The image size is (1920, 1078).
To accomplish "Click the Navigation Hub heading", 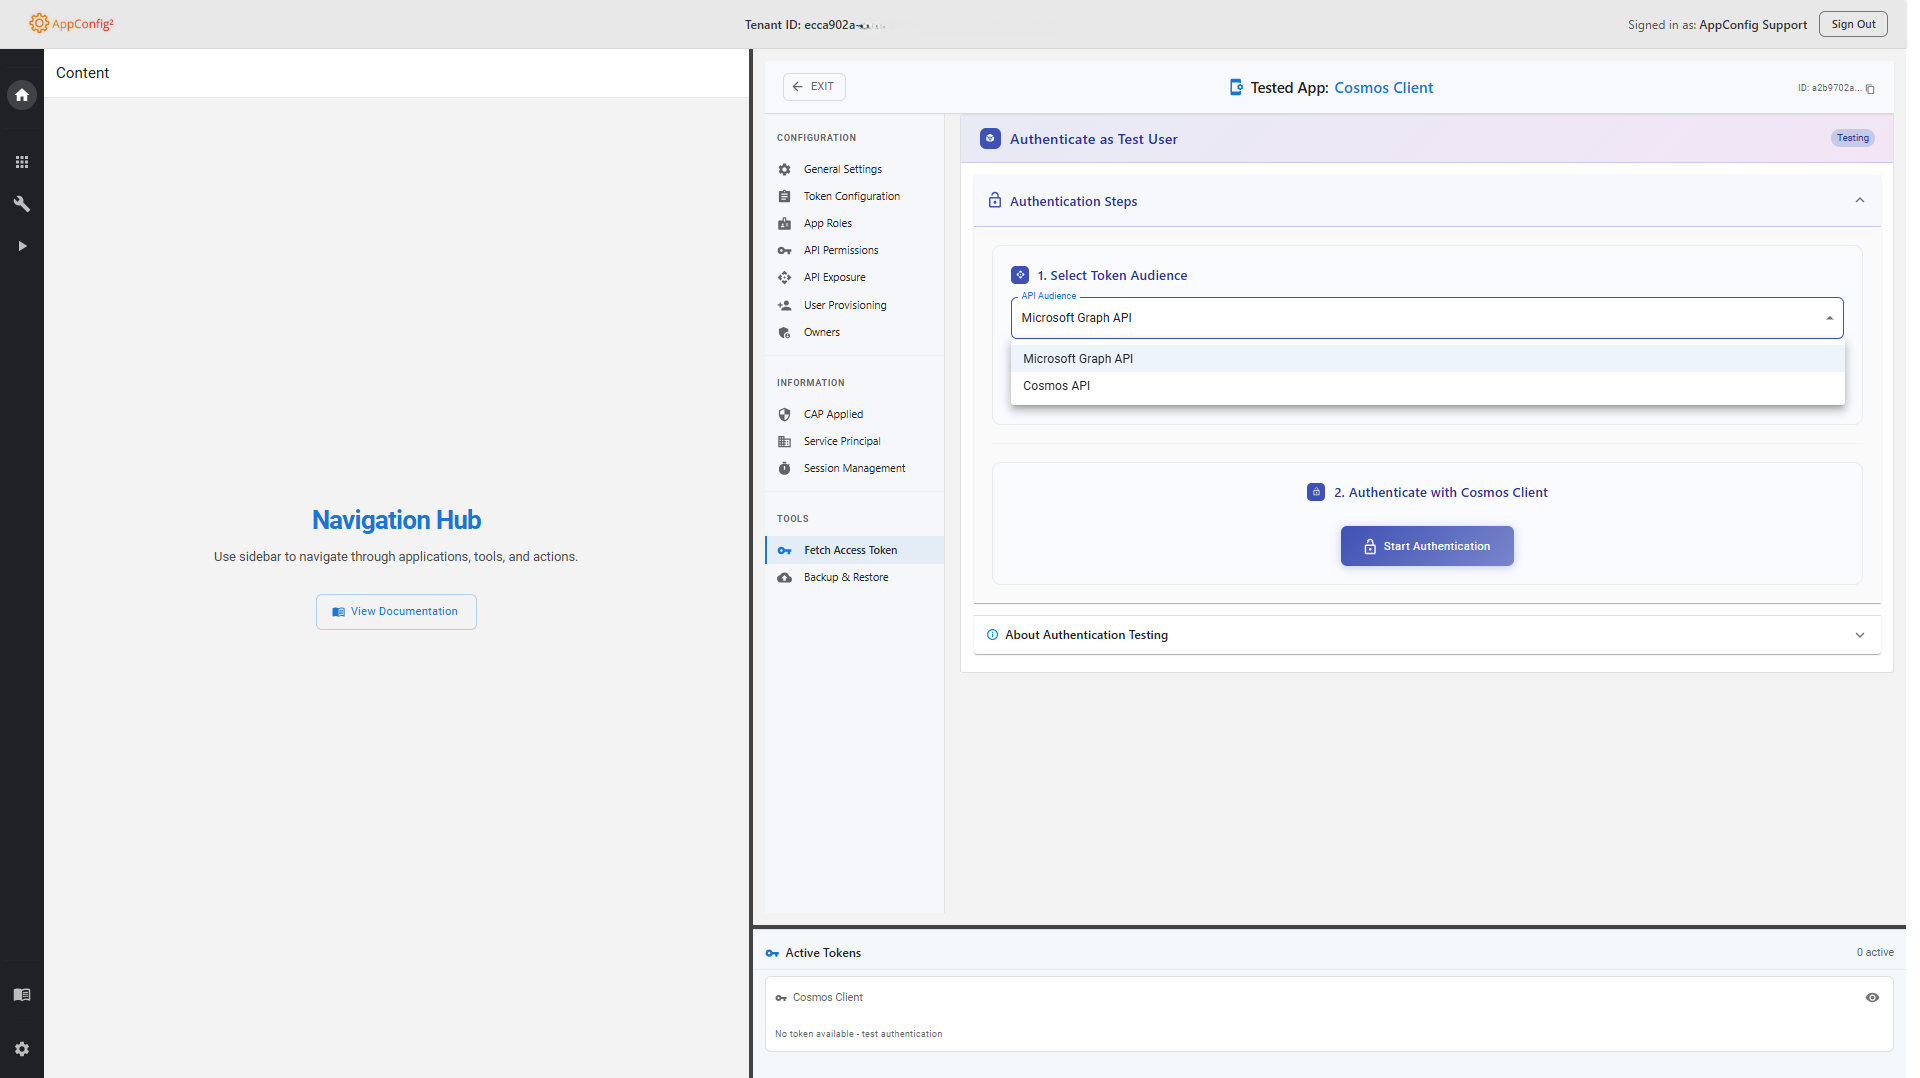I will (x=396, y=520).
